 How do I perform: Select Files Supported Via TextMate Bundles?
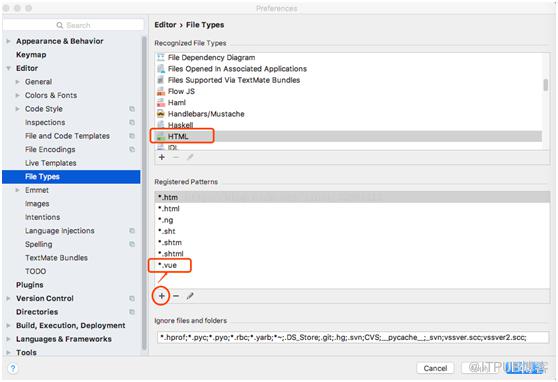pyautogui.click(x=349, y=80)
